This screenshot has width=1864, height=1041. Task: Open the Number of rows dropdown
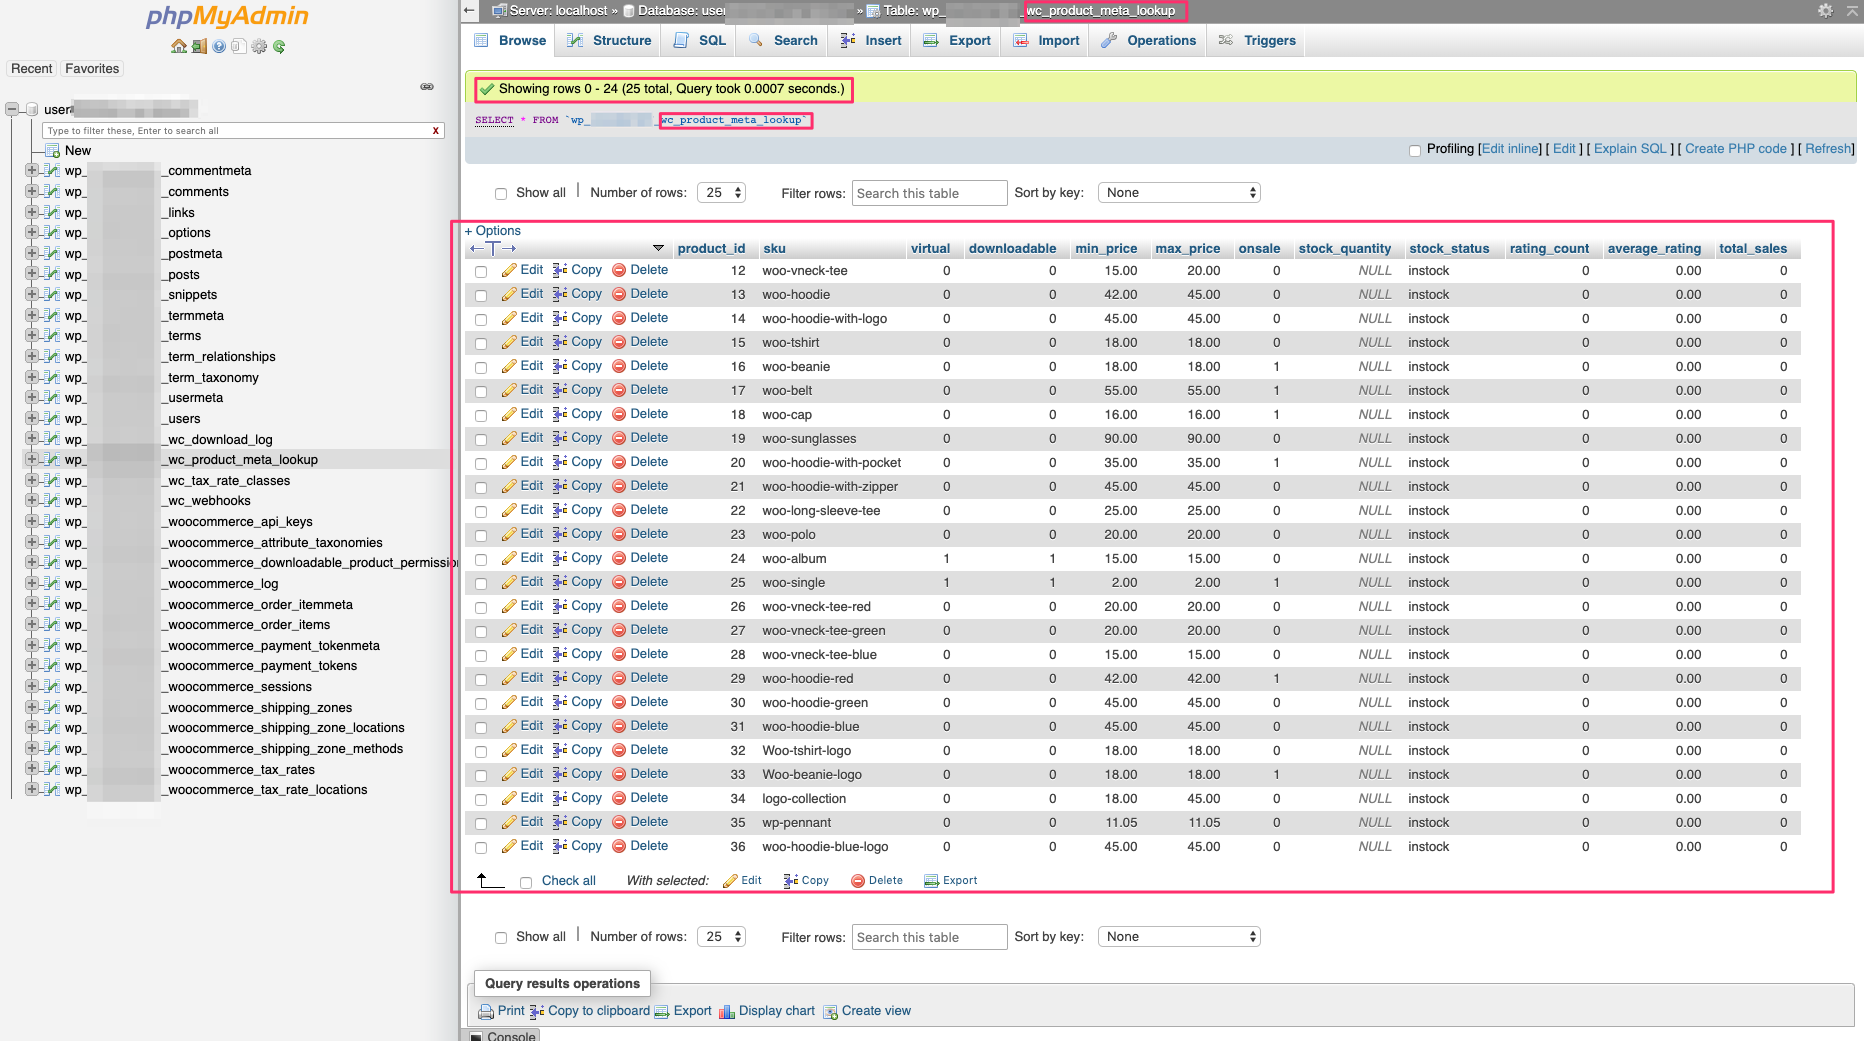(x=721, y=192)
